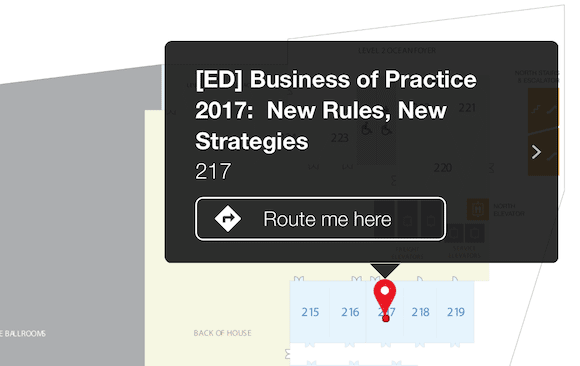This screenshot has height=366, width=580.
Task: Select room 219 on the map
Action: coord(456,312)
